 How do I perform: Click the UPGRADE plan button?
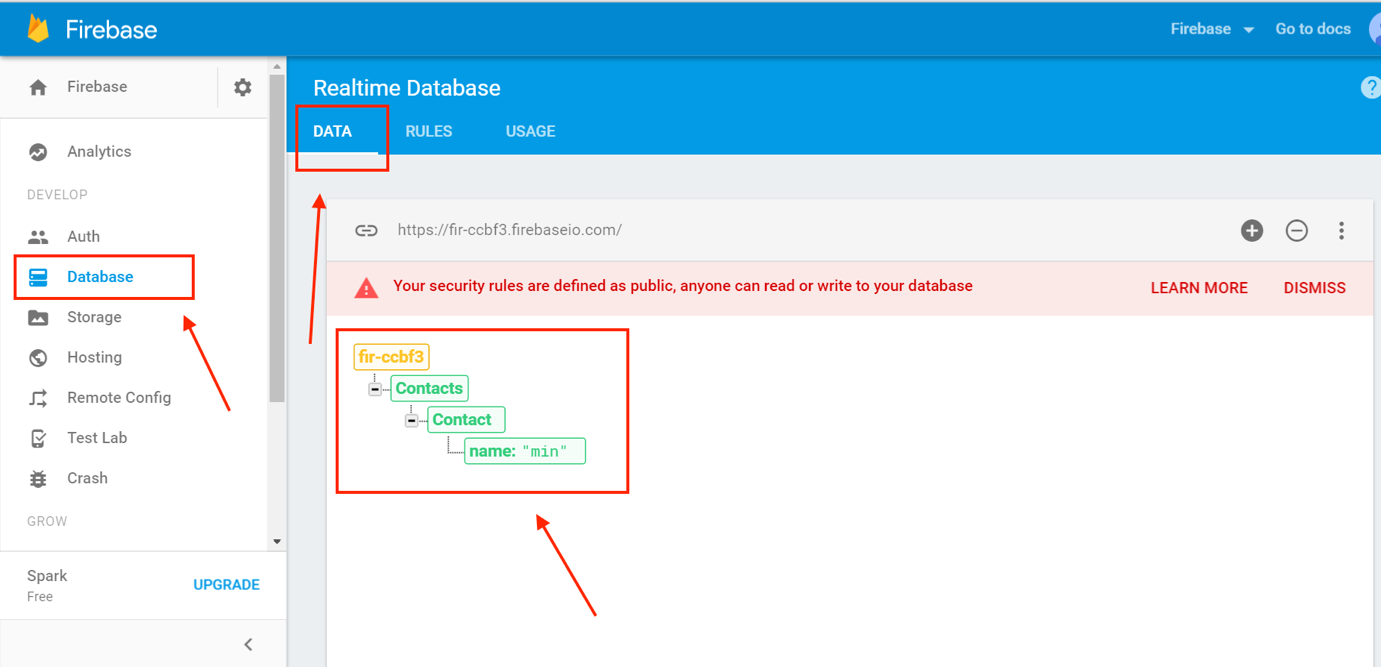[226, 585]
